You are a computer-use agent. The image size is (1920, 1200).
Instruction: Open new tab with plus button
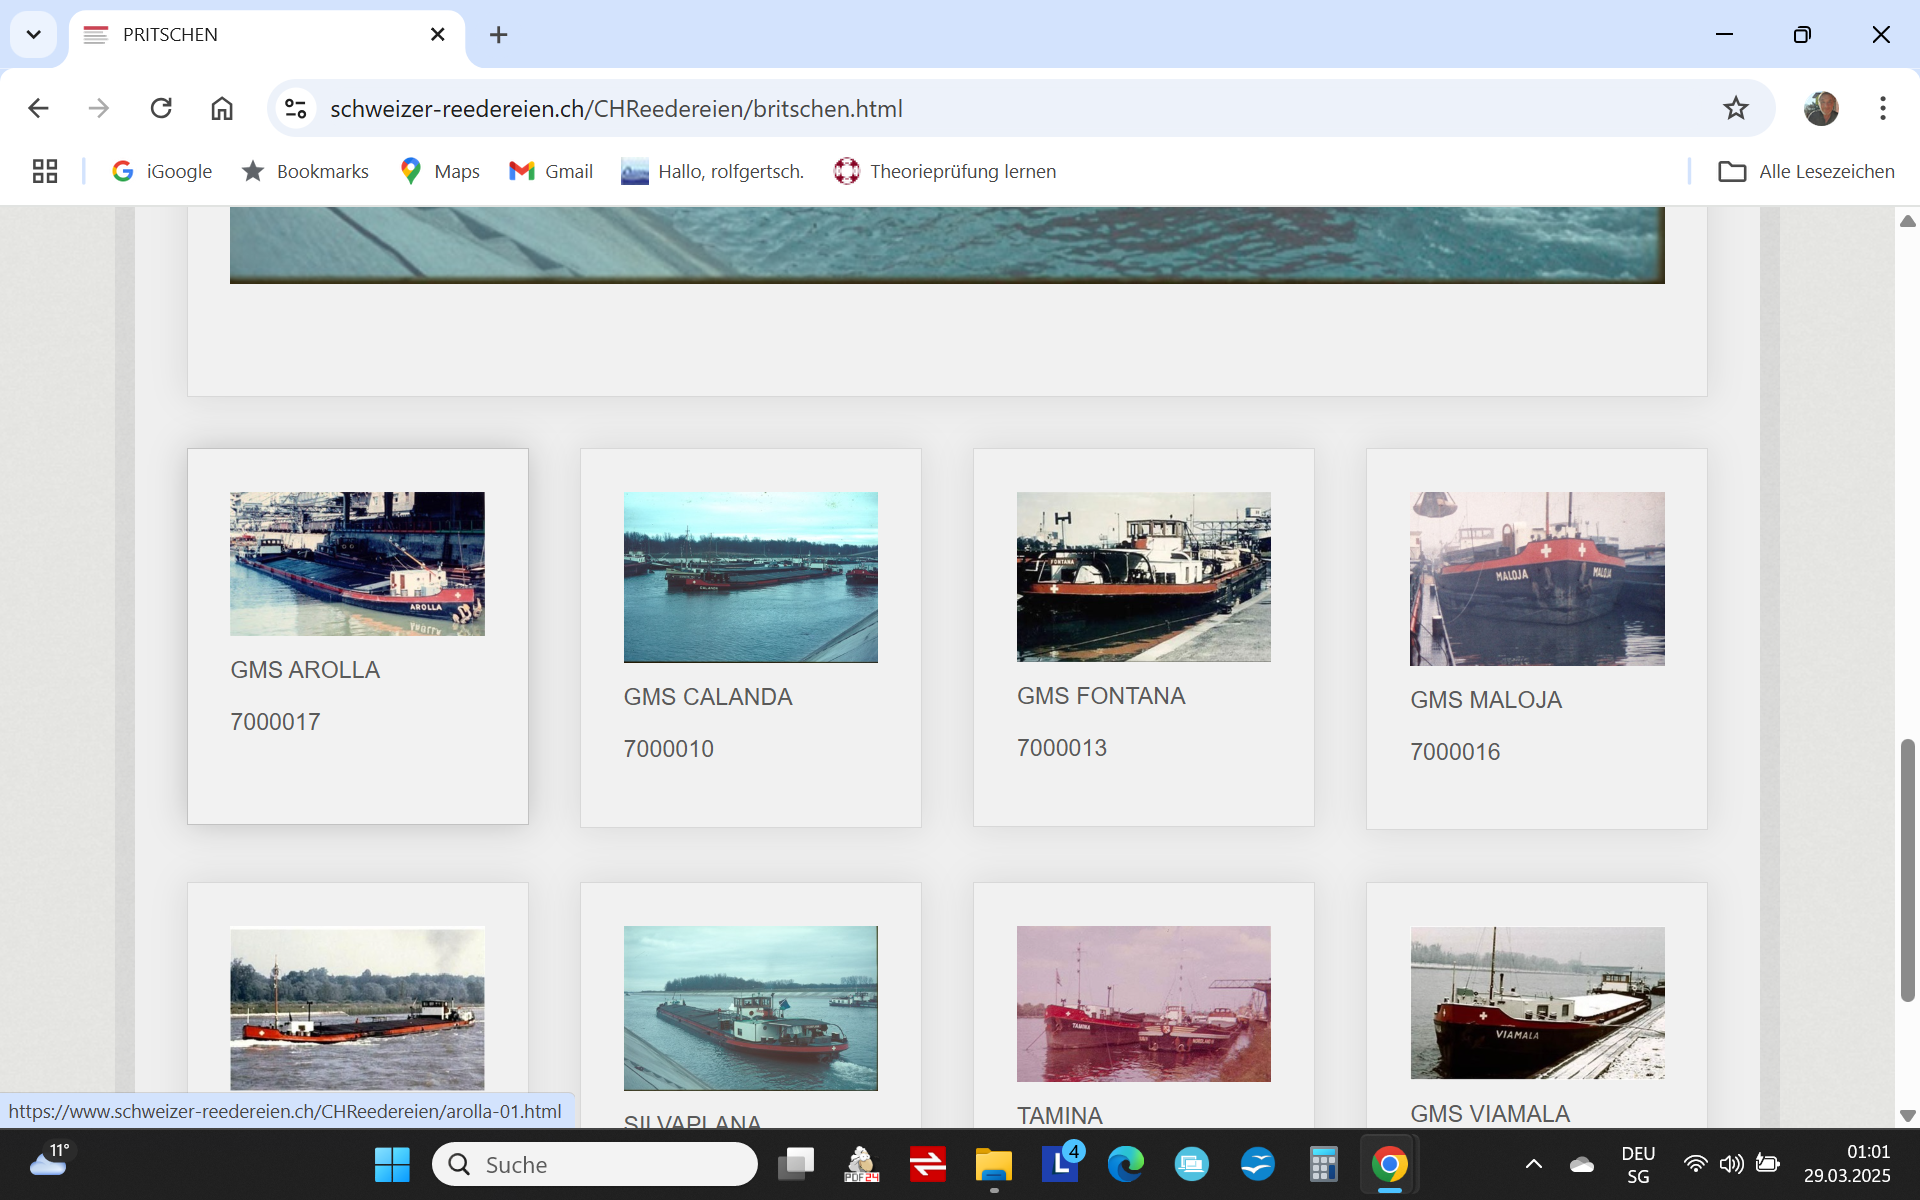[x=498, y=35]
